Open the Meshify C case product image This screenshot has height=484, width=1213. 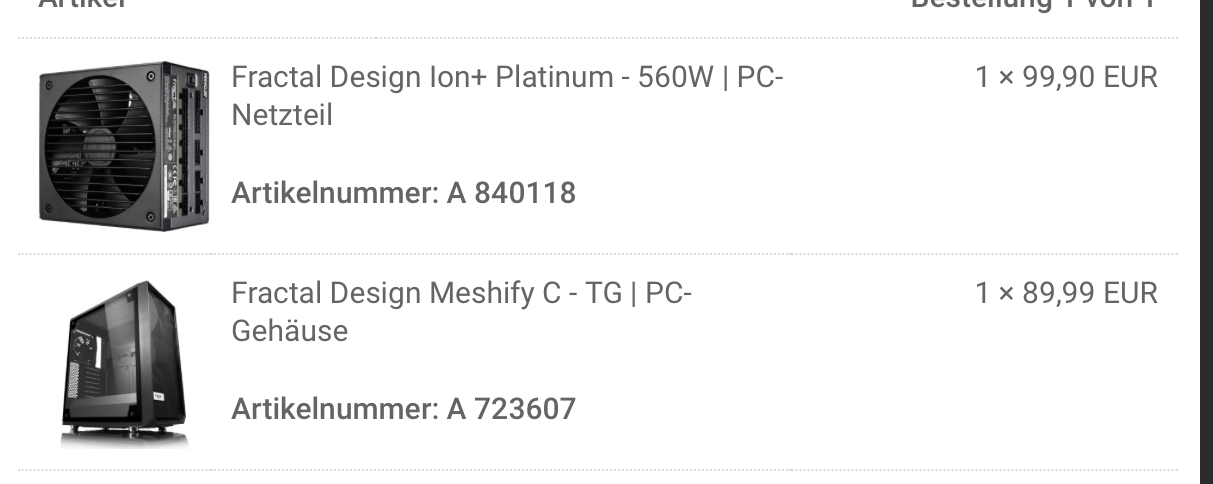click(124, 364)
